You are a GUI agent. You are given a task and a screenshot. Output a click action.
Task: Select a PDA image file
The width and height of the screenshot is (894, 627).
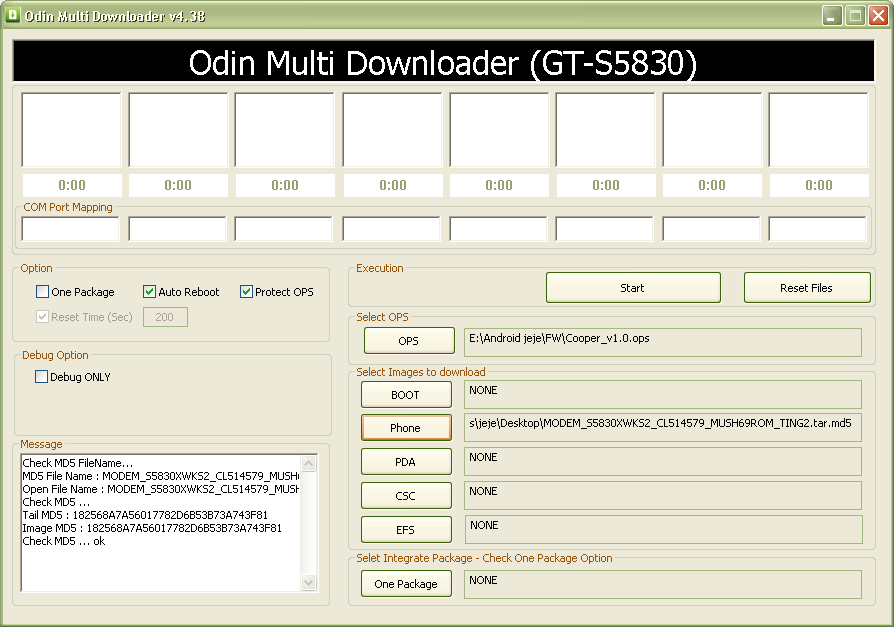pyautogui.click(x=405, y=463)
